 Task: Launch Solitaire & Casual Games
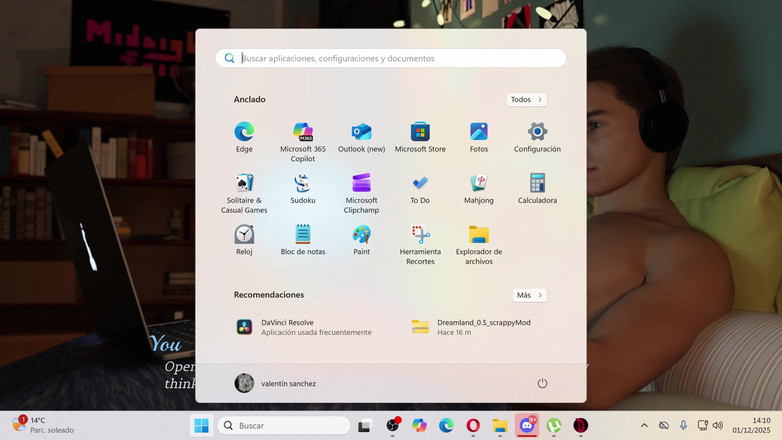244,189
